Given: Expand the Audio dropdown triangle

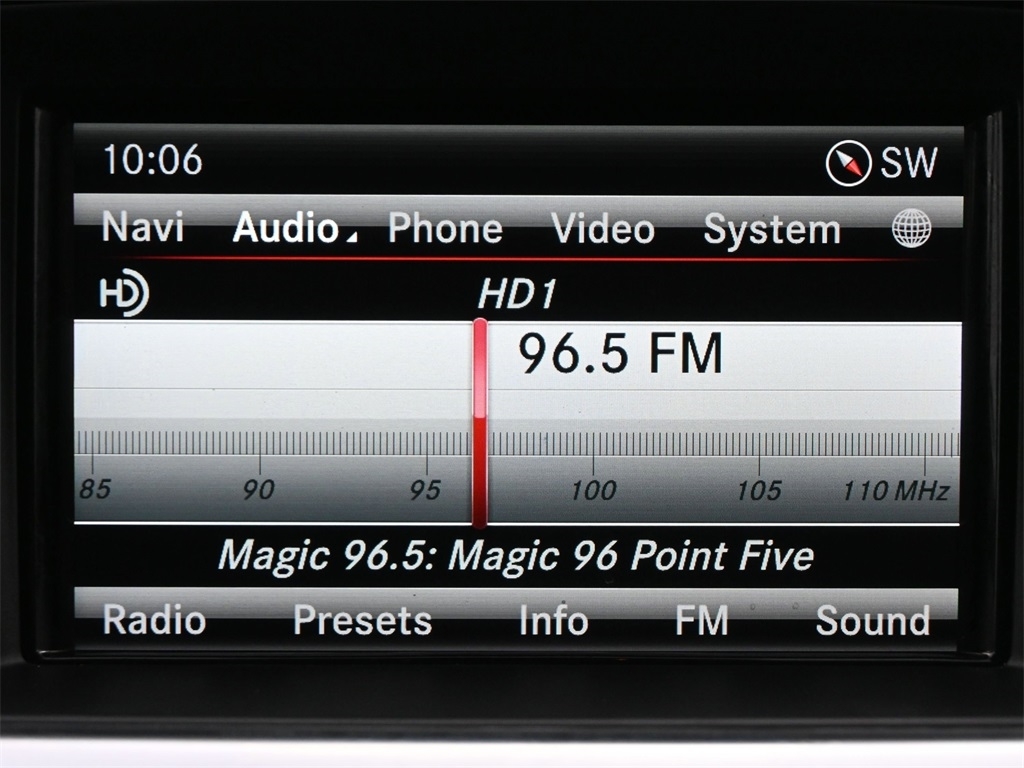Looking at the screenshot, I should click(x=351, y=237).
